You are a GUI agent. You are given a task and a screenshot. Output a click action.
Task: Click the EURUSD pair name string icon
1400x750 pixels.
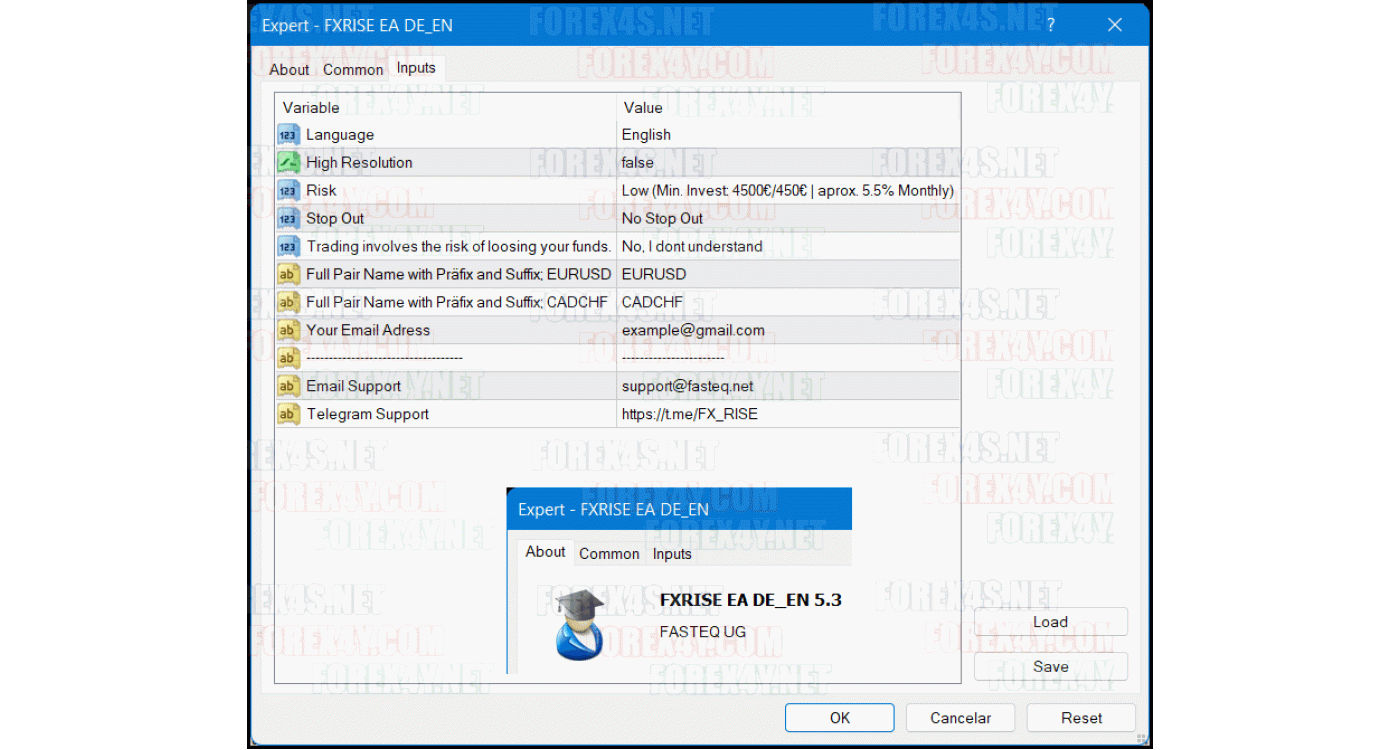[288, 275]
